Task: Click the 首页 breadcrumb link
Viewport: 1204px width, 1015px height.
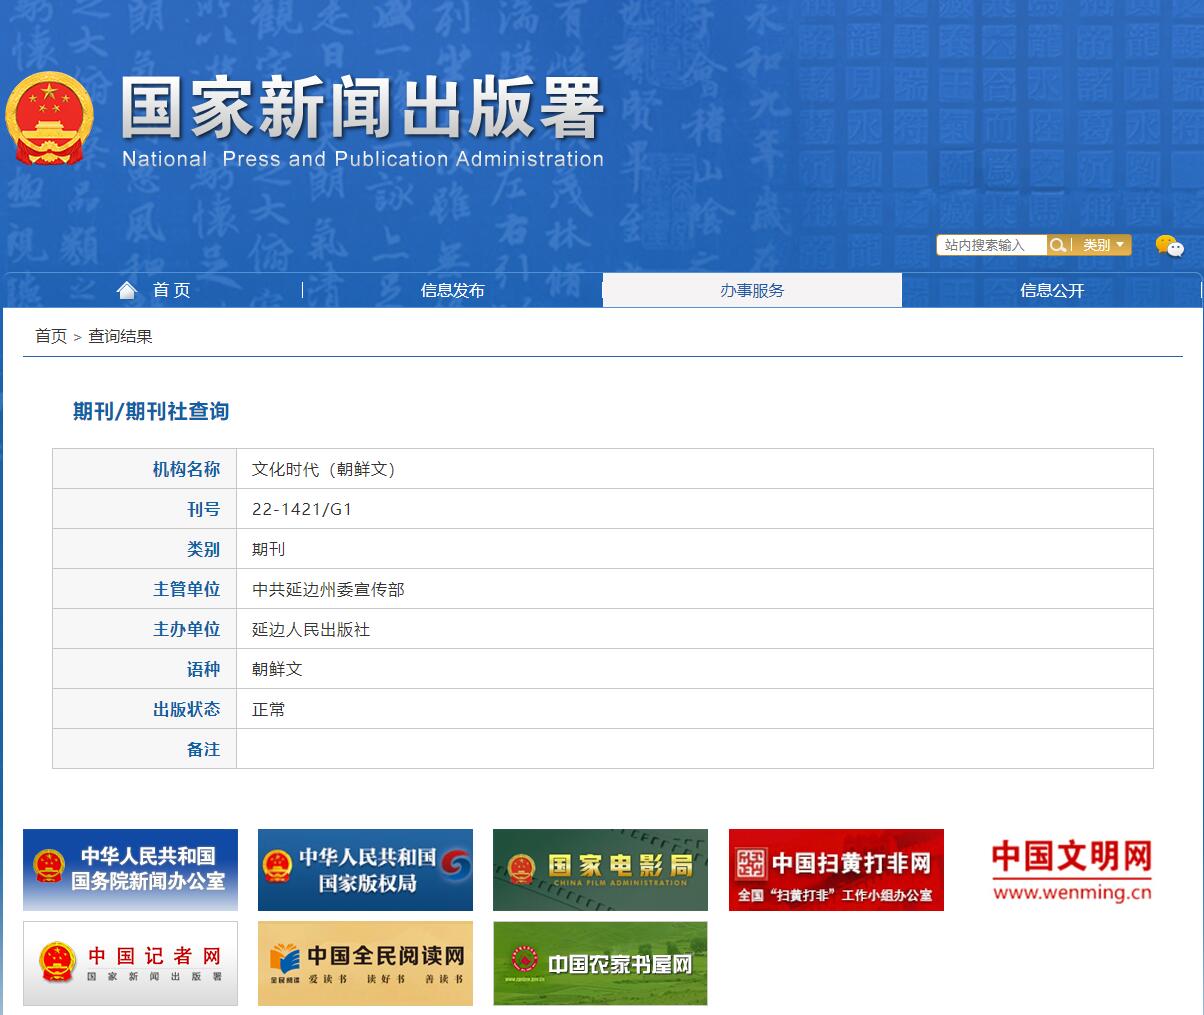Action: (50, 336)
